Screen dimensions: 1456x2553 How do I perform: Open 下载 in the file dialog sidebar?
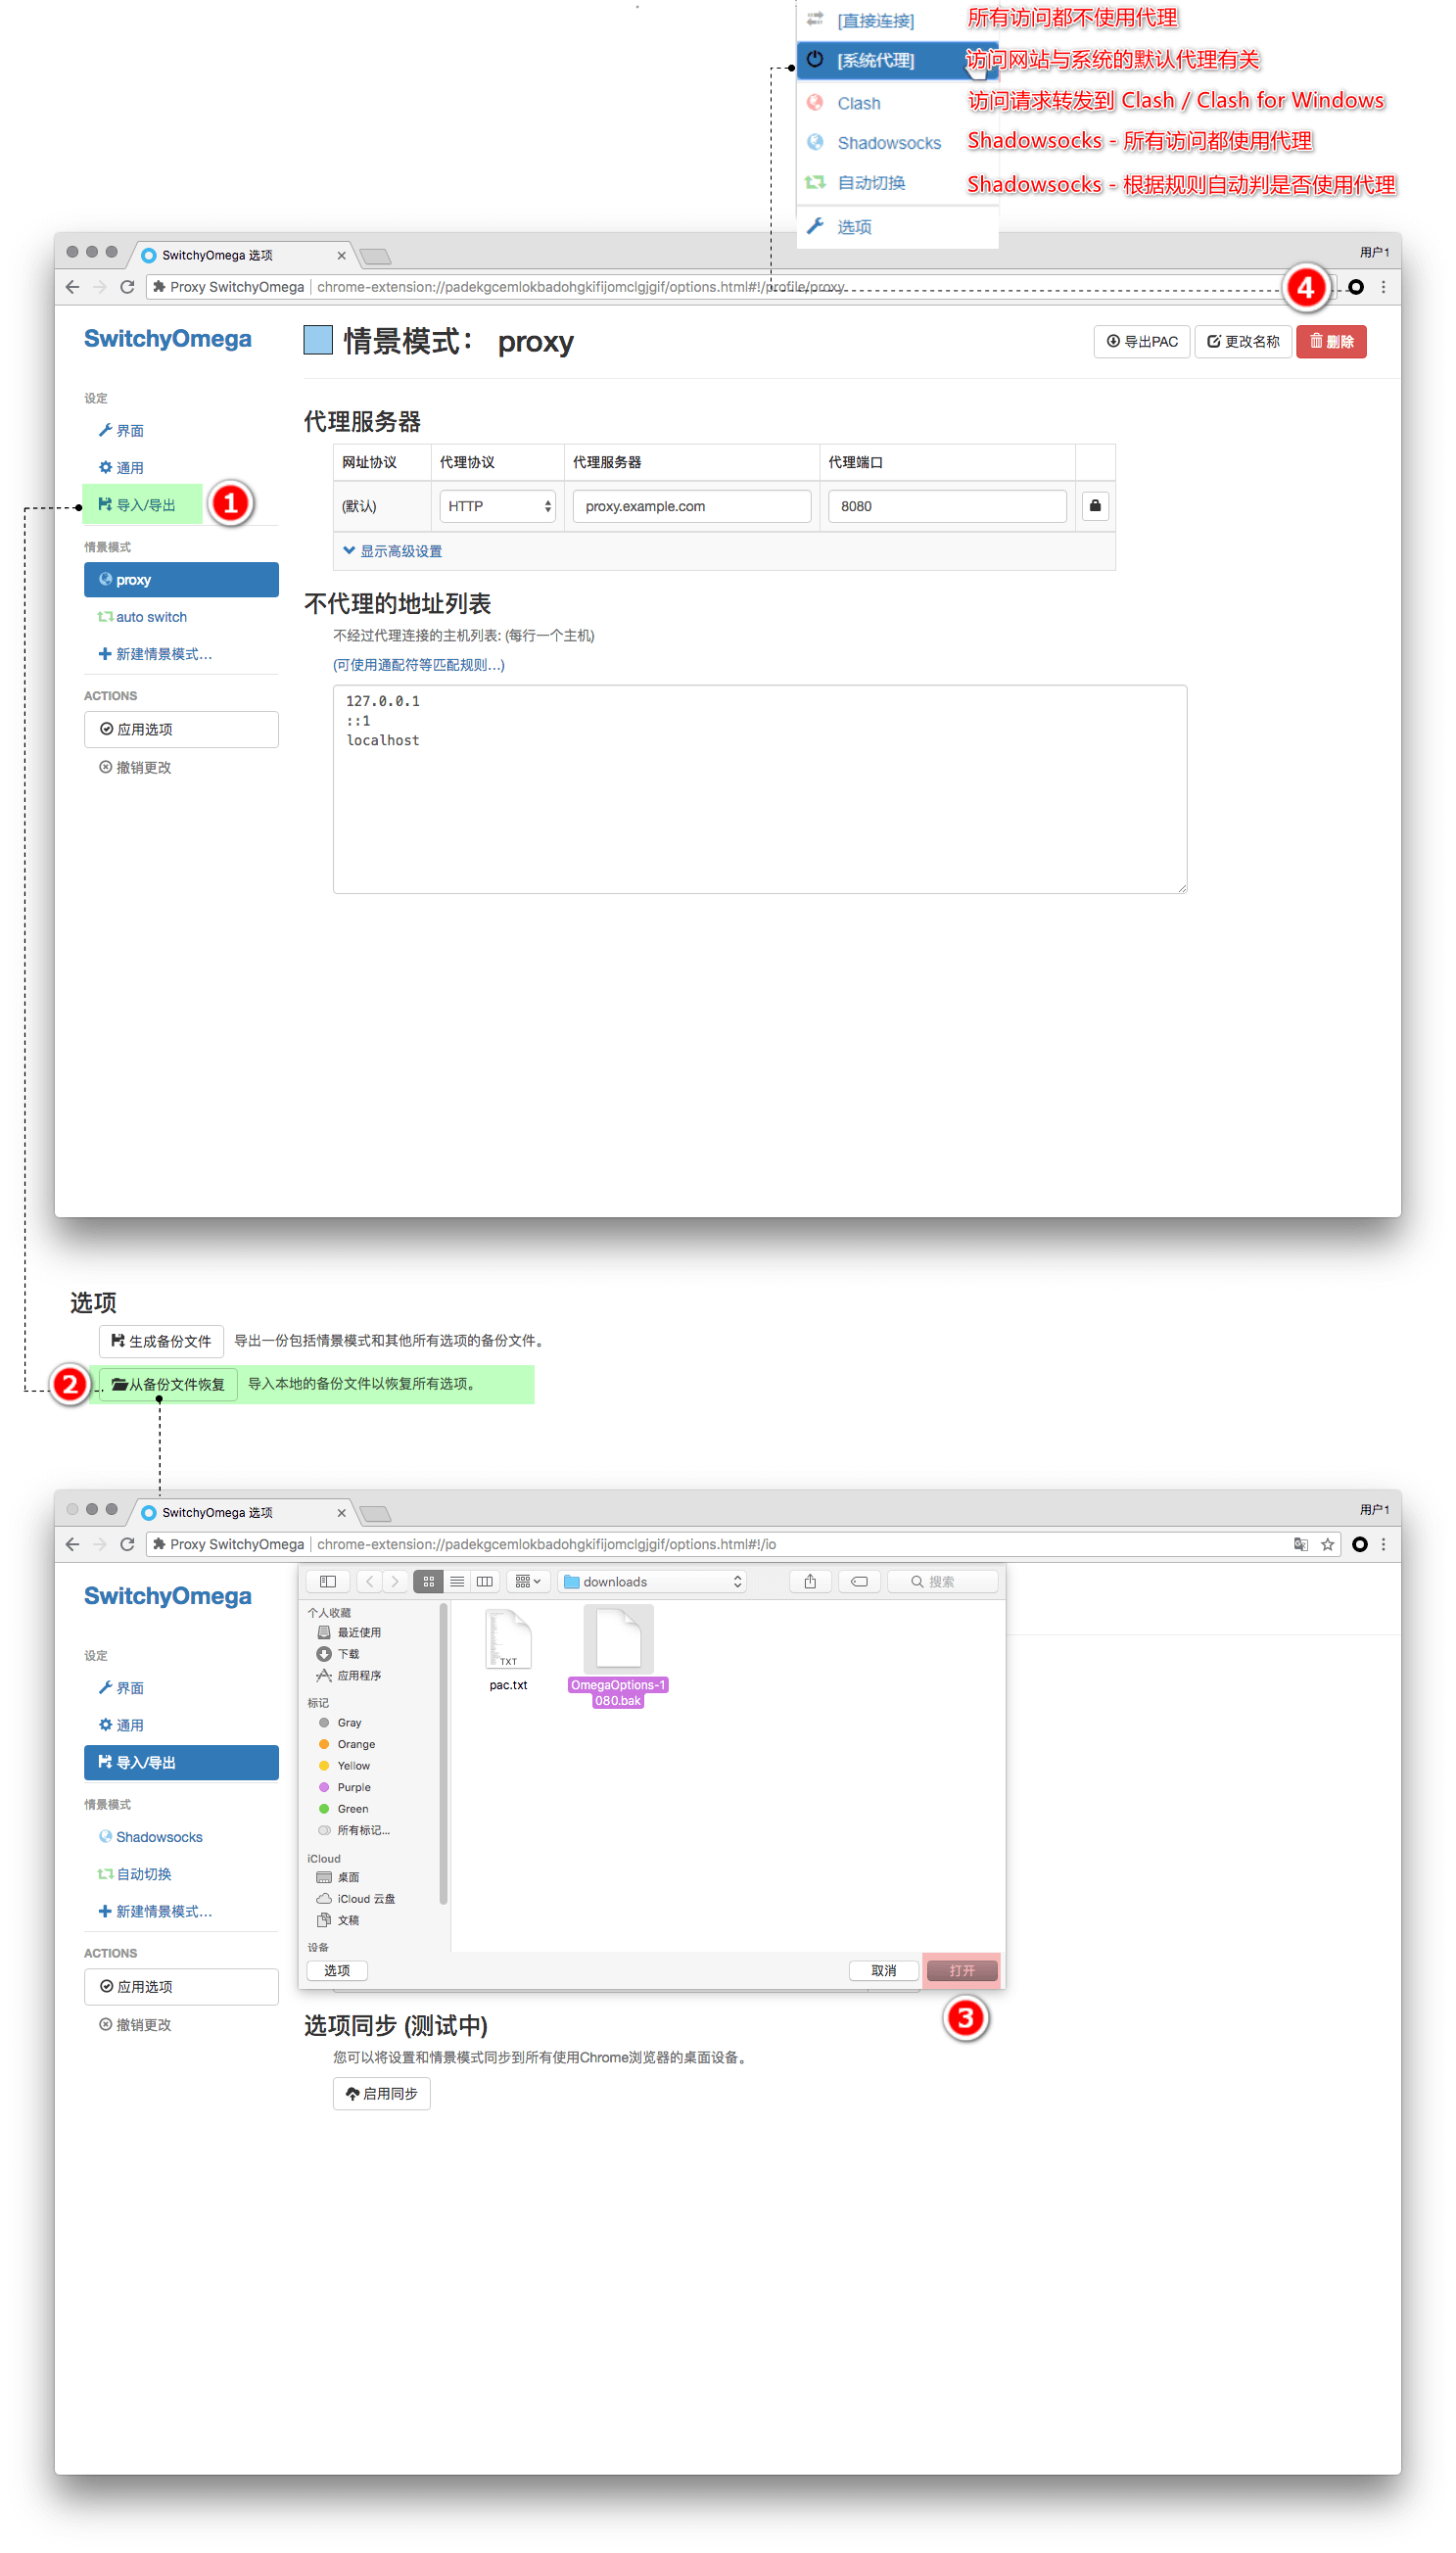pos(338,1654)
